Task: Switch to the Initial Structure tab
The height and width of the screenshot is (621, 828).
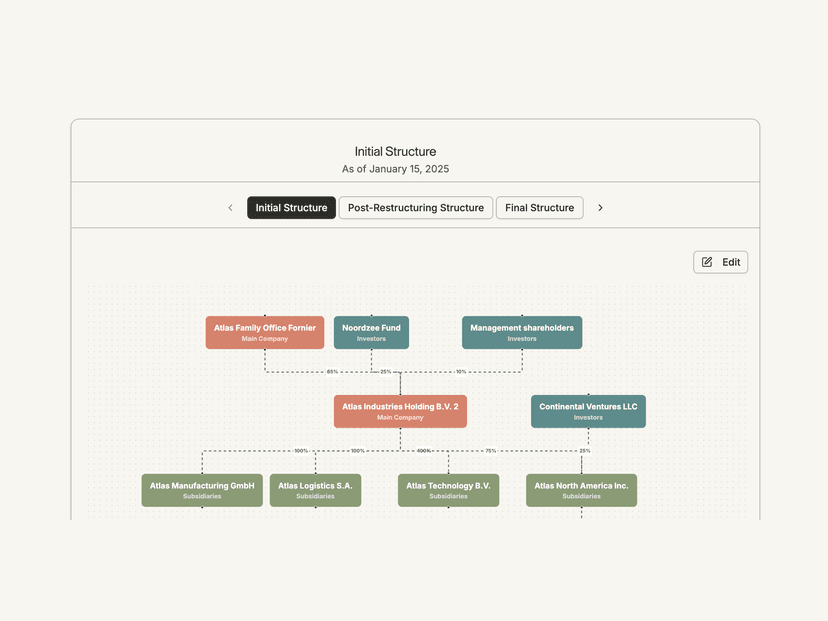Action: point(291,208)
